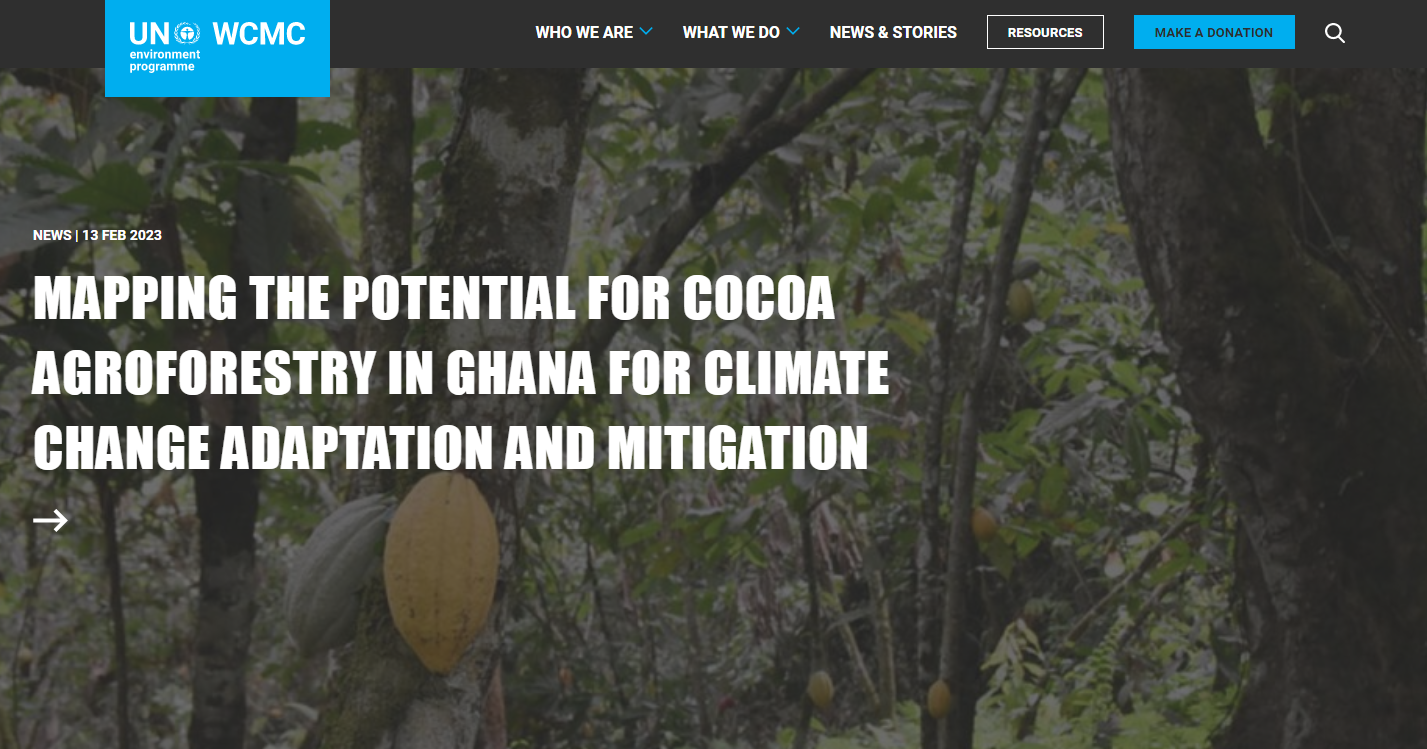Click the blue UN environment programme block
Image resolution: width=1427 pixels, height=749 pixels.
point(216,48)
